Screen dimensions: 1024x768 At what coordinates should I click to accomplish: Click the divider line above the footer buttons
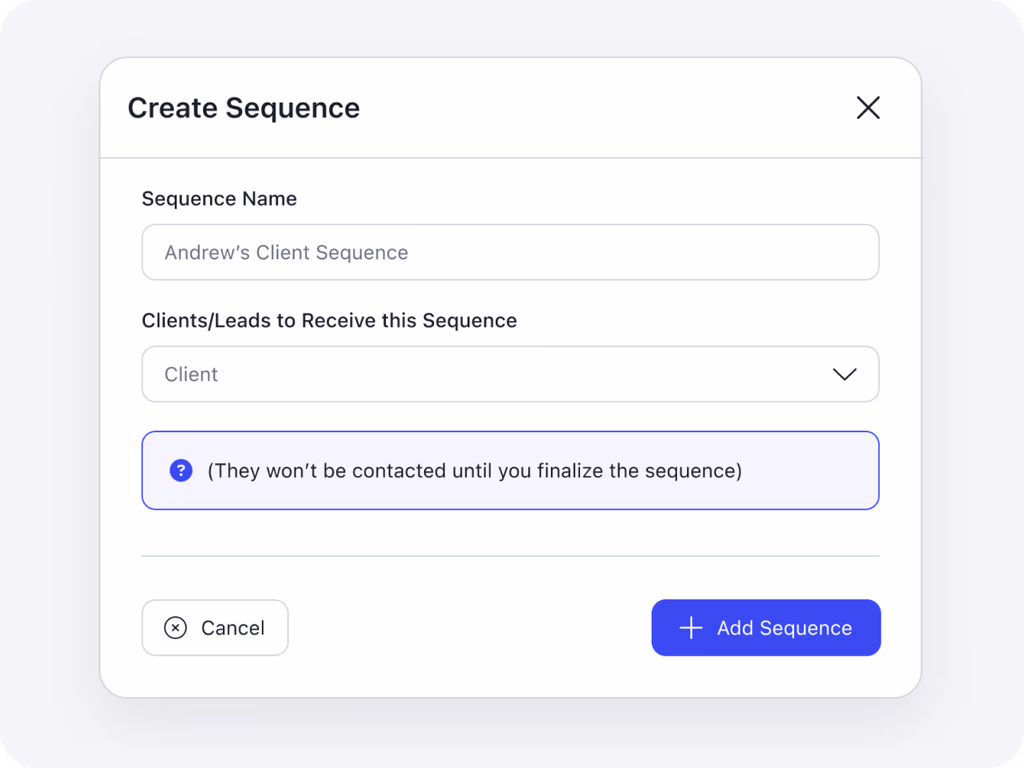pyautogui.click(x=510, y=555)
